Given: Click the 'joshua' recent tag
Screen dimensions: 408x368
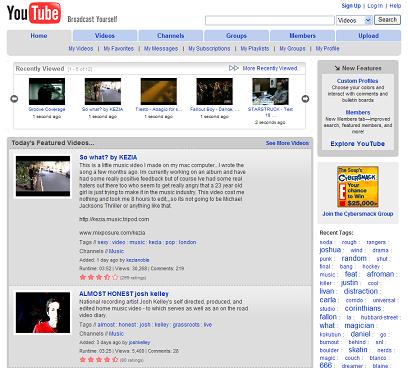Looking at the screenshot, I should pos(330,250).
